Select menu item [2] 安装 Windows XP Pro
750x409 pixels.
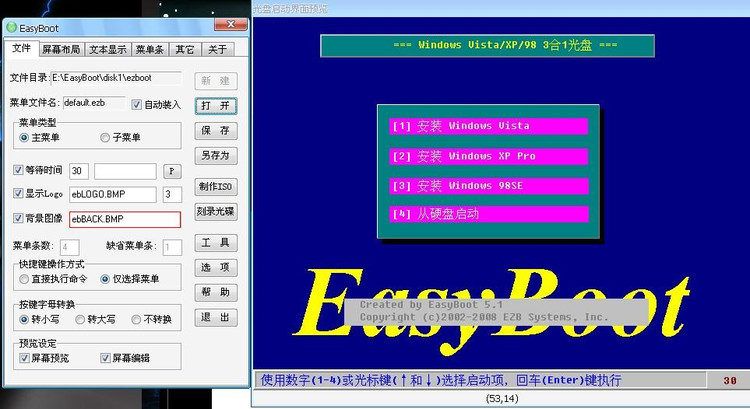tap(488, 156)
